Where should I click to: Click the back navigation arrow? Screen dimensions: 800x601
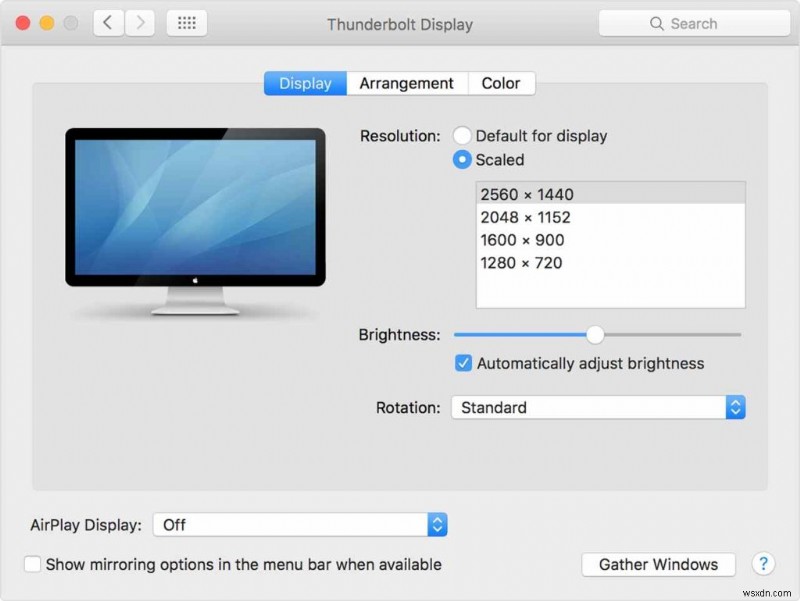coord(107,23)
